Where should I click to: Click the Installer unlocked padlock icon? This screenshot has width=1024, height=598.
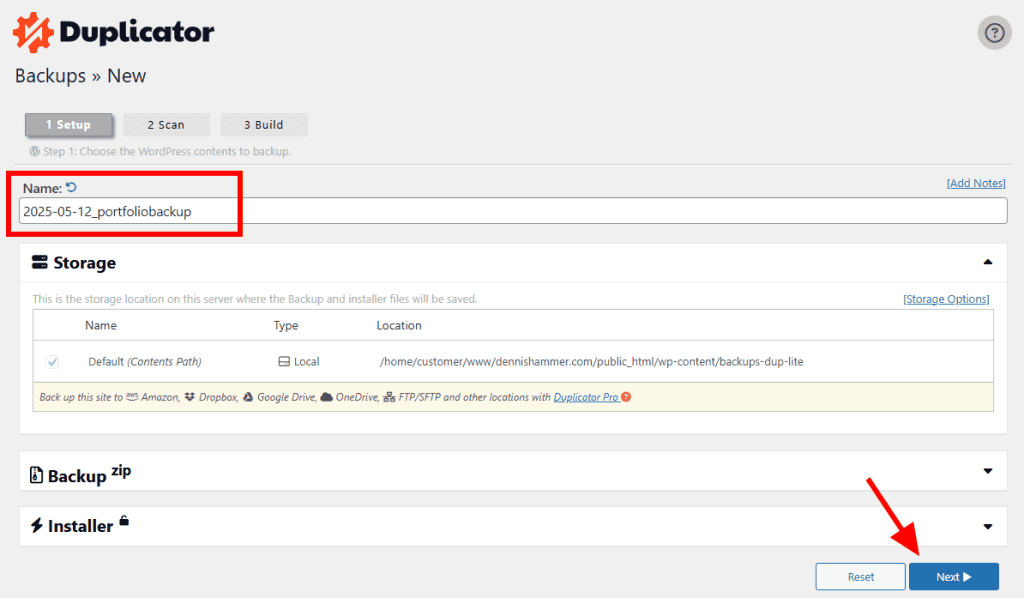(124, 520)
